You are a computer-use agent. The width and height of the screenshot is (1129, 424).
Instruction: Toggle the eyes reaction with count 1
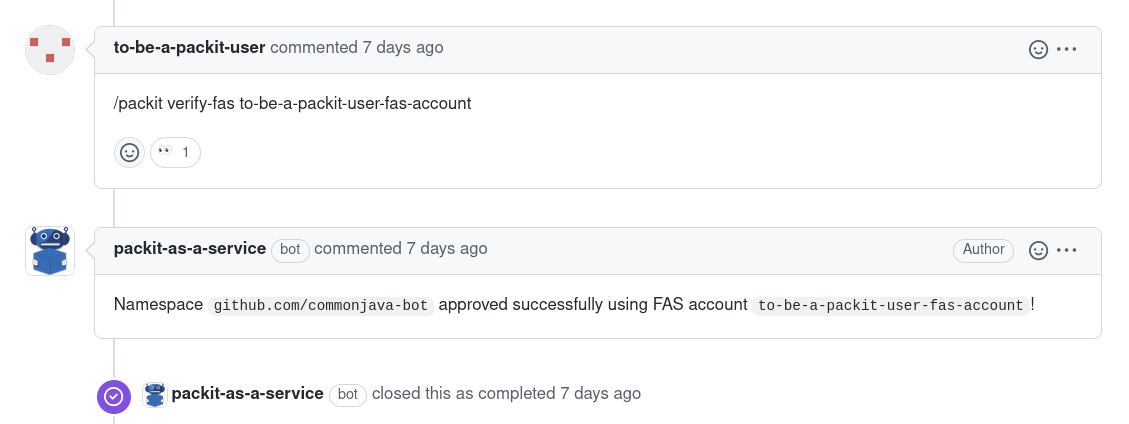coord(175,152)
